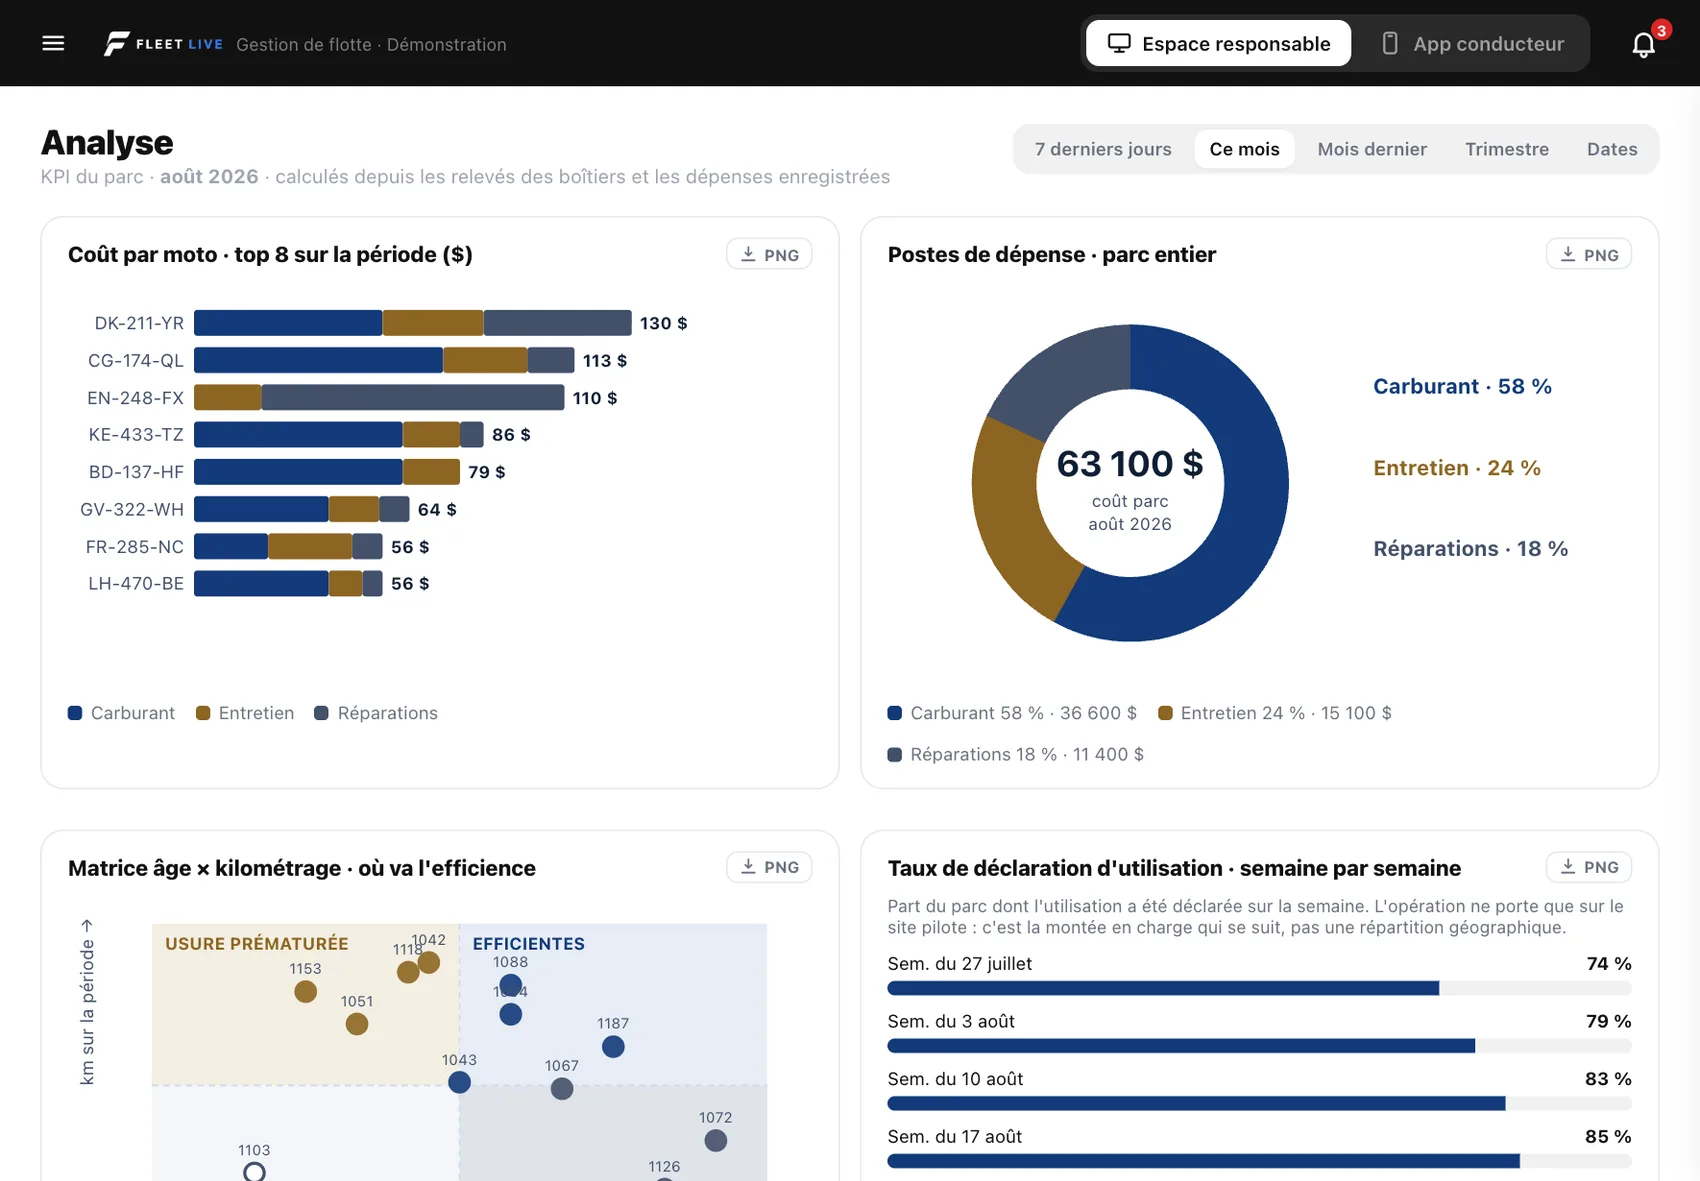Click the Sem. du 27 juillet progress bar
1700x1181 pixels.
(1259, 988)
